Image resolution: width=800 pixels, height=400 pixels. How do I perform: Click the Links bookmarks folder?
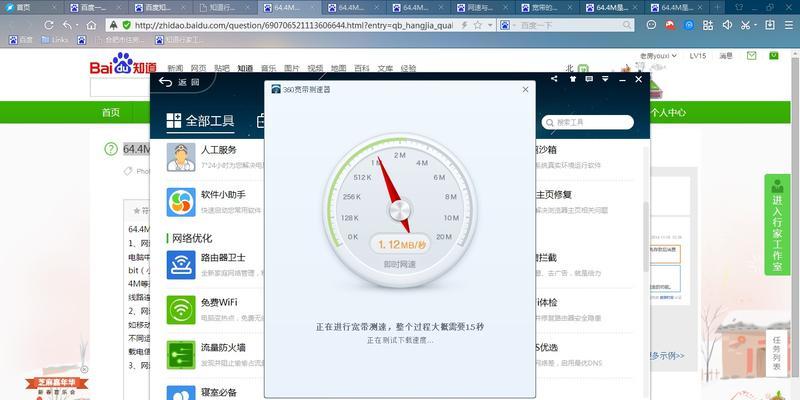(x=55, y=40)
